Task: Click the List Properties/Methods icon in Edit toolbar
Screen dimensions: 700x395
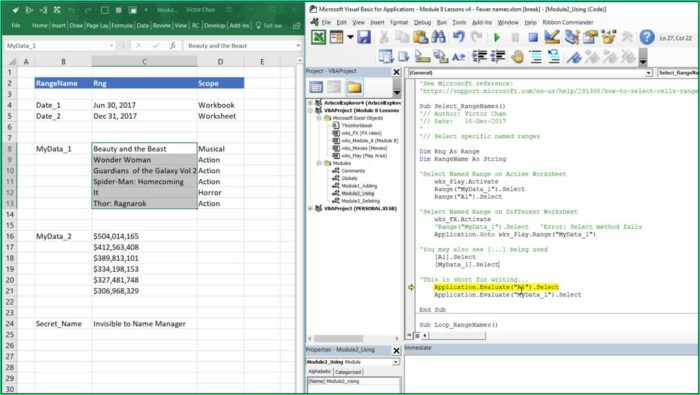Action: pos(386,57)
